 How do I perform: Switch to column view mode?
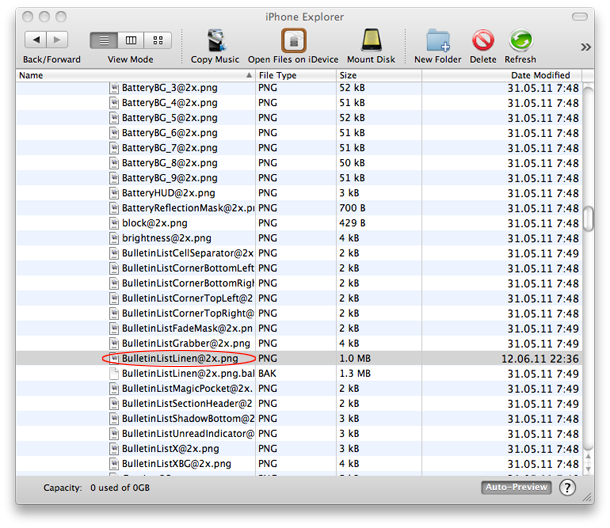tap(131, 41)
